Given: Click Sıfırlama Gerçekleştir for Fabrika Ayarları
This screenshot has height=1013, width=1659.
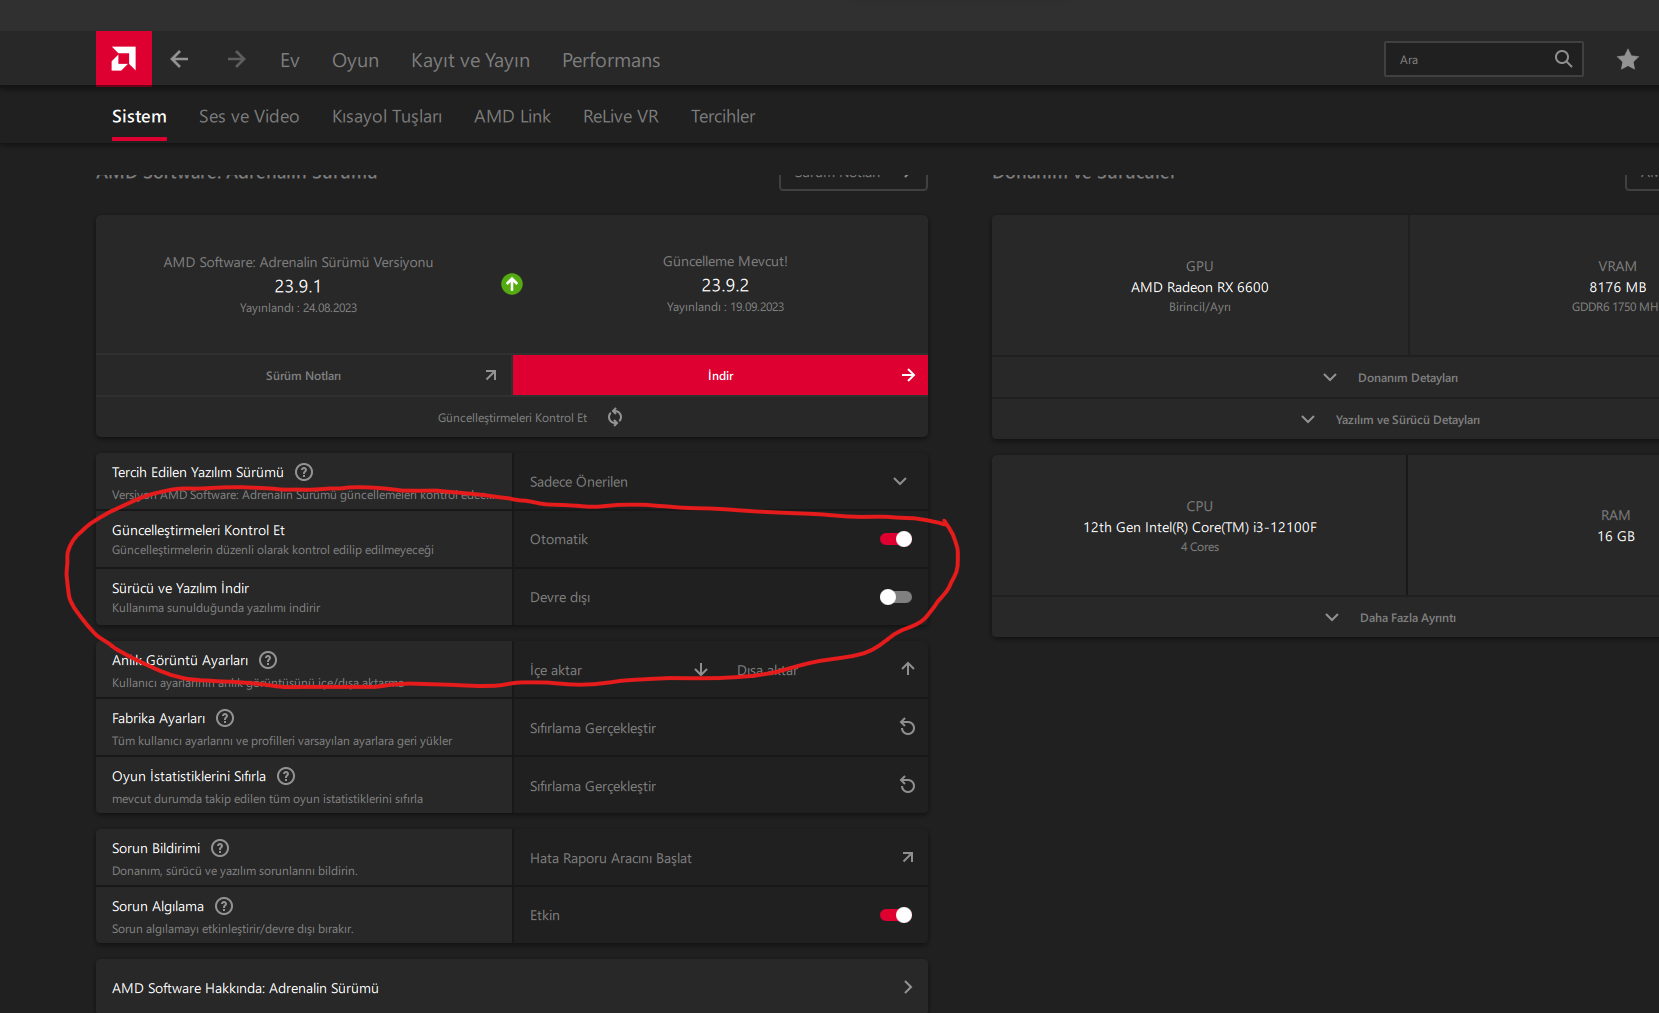Looking at the screenshot, I should (x=720, y=727).
